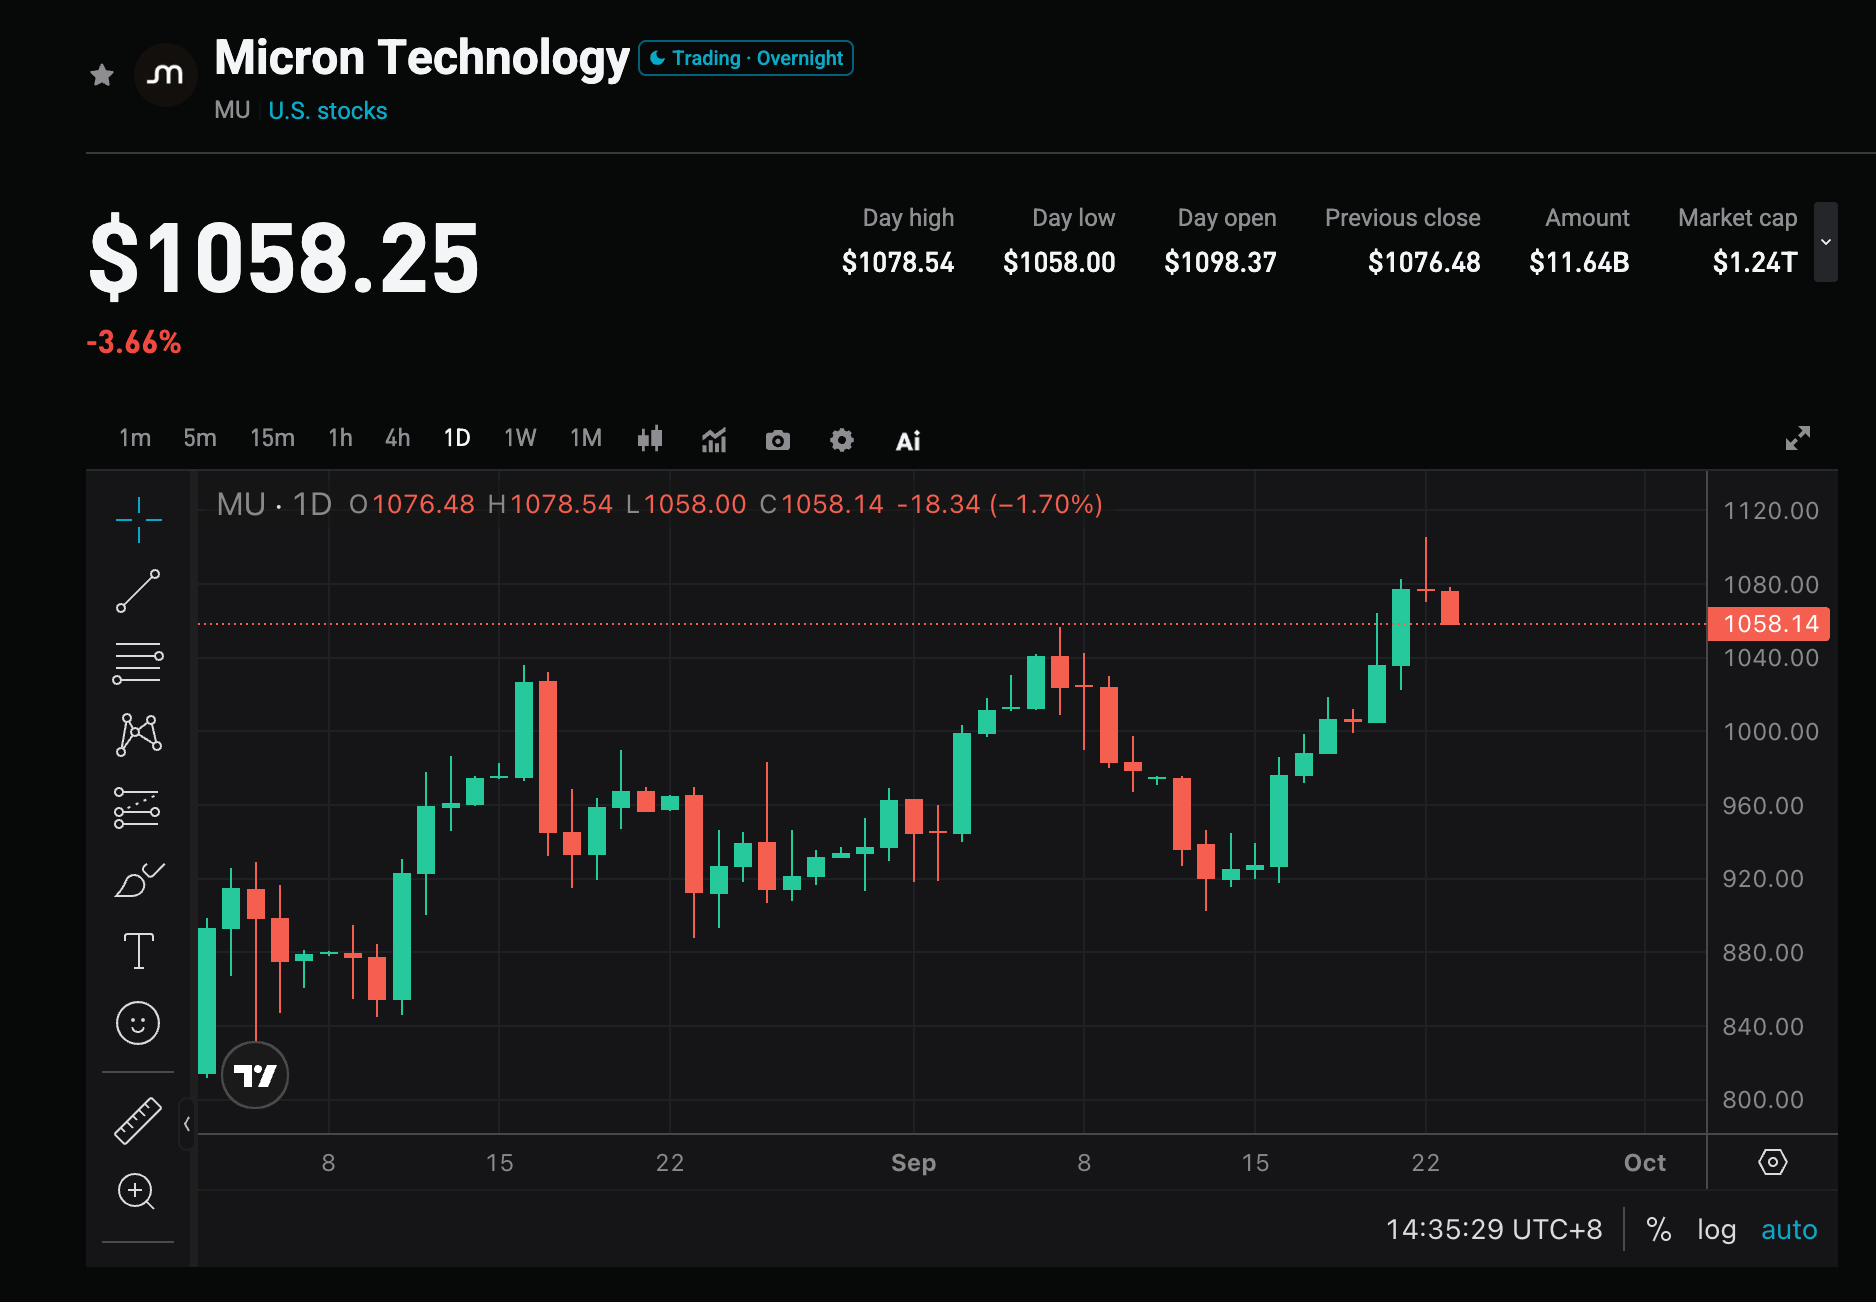Click the -3.66% change value
This screenshot has width=1876, height=1302.
[134, 342]
